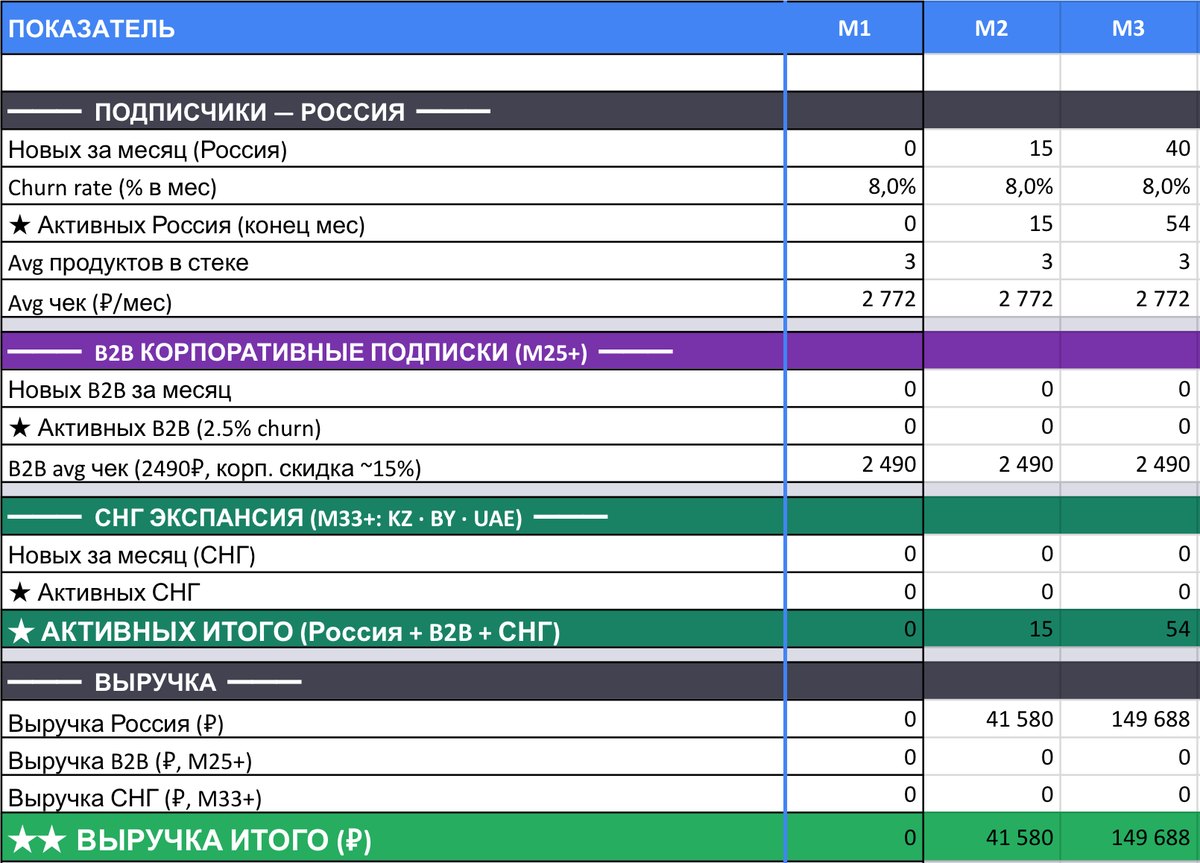Click the M1 value for Активных B2B
The image size is (1200, 863).
[910, 427]
